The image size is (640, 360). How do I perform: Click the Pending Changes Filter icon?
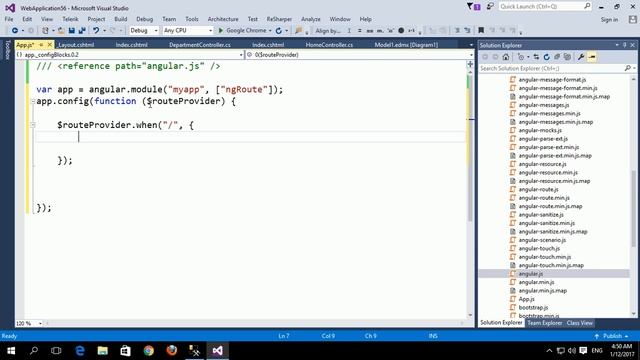click(x=521, y=57)
